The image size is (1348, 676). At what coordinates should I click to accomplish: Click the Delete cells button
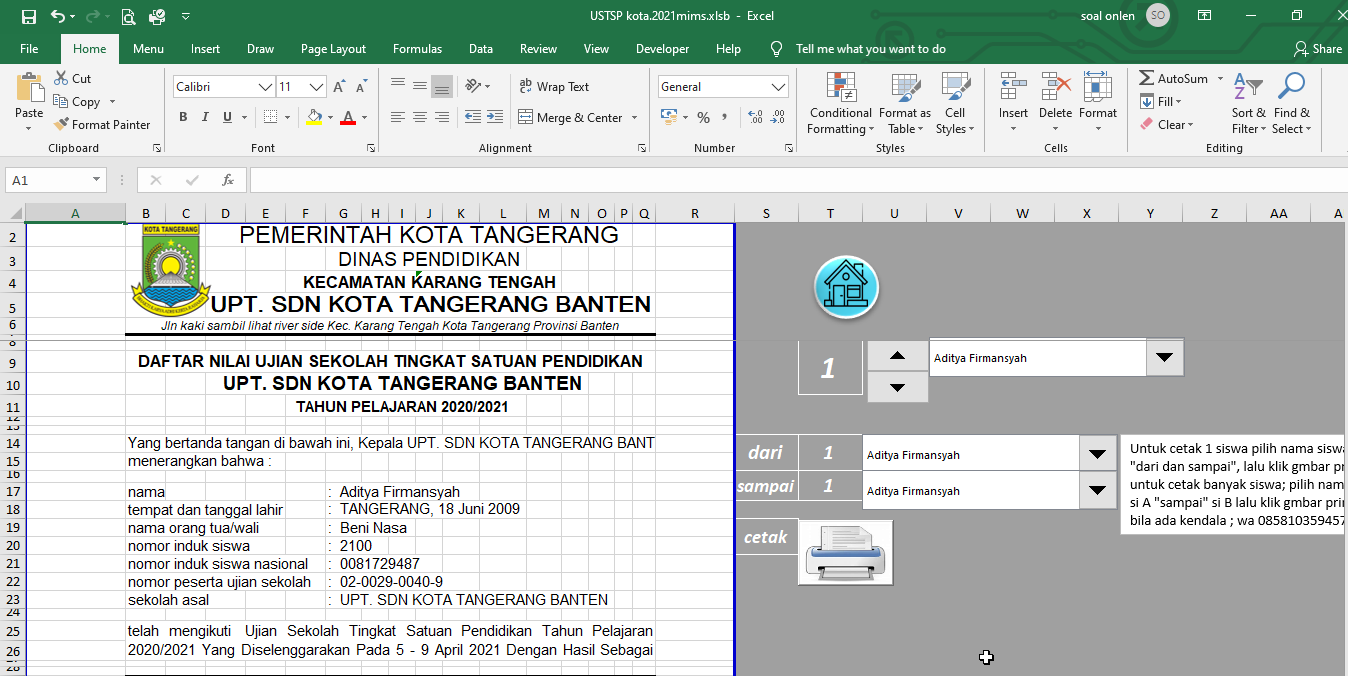pyautogui.click(x=1055, y=103)
